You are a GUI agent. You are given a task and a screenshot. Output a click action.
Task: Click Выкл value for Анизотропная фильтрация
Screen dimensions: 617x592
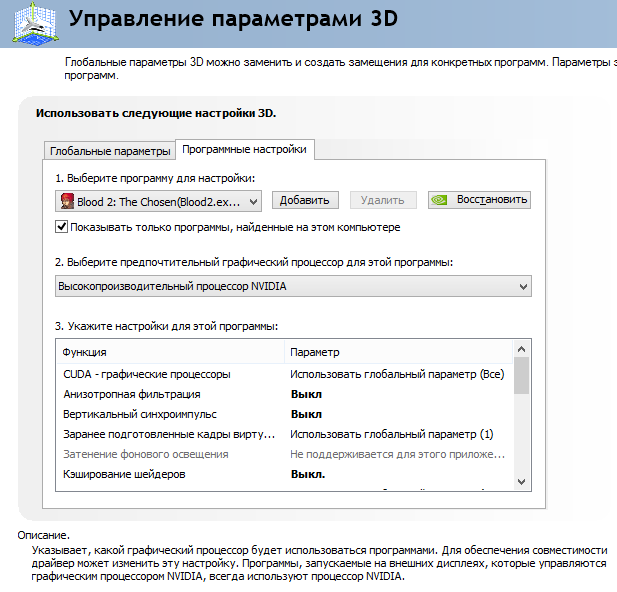pos(306,394)
